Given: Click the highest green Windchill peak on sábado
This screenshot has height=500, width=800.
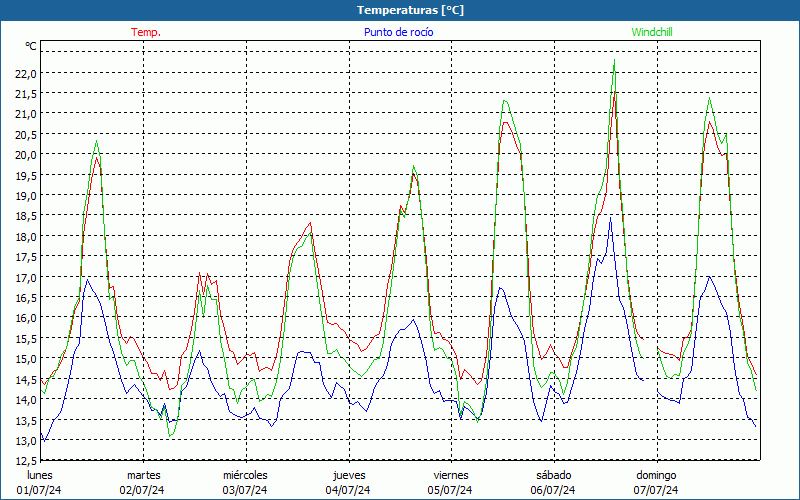Looking at the screenshot, I should [x=614, y=60].
